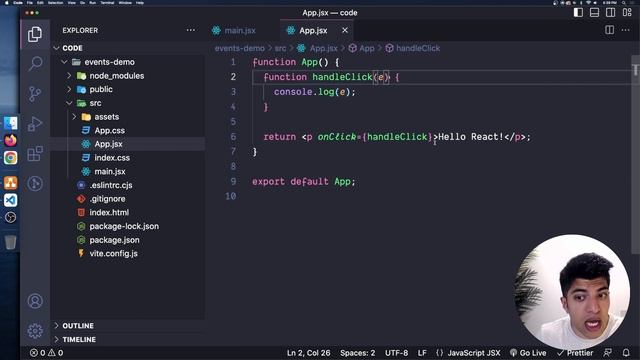
Task: Open App.css in the explorer
Action: coord(109,131)
